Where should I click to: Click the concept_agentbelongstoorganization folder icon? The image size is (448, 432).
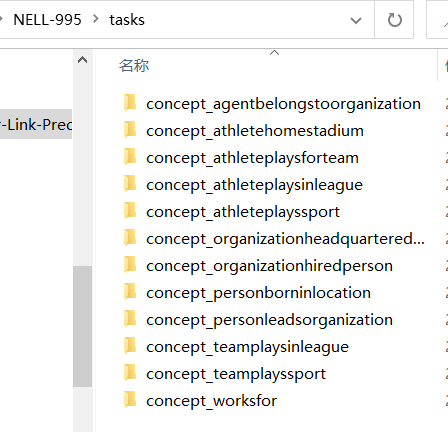(130, 102)
